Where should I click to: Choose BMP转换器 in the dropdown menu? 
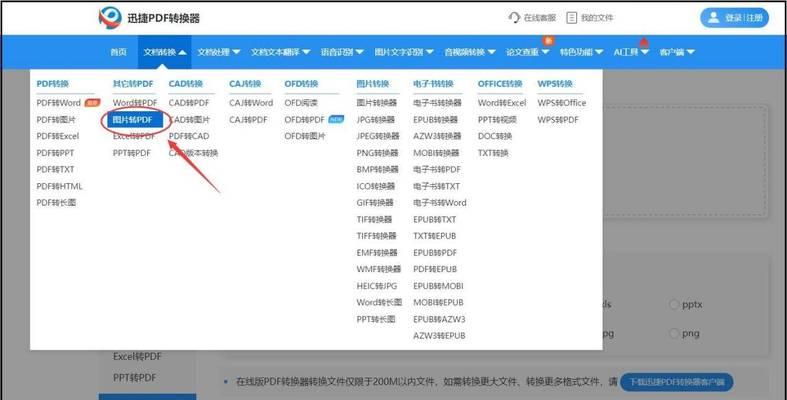click(x=377, y=169)
